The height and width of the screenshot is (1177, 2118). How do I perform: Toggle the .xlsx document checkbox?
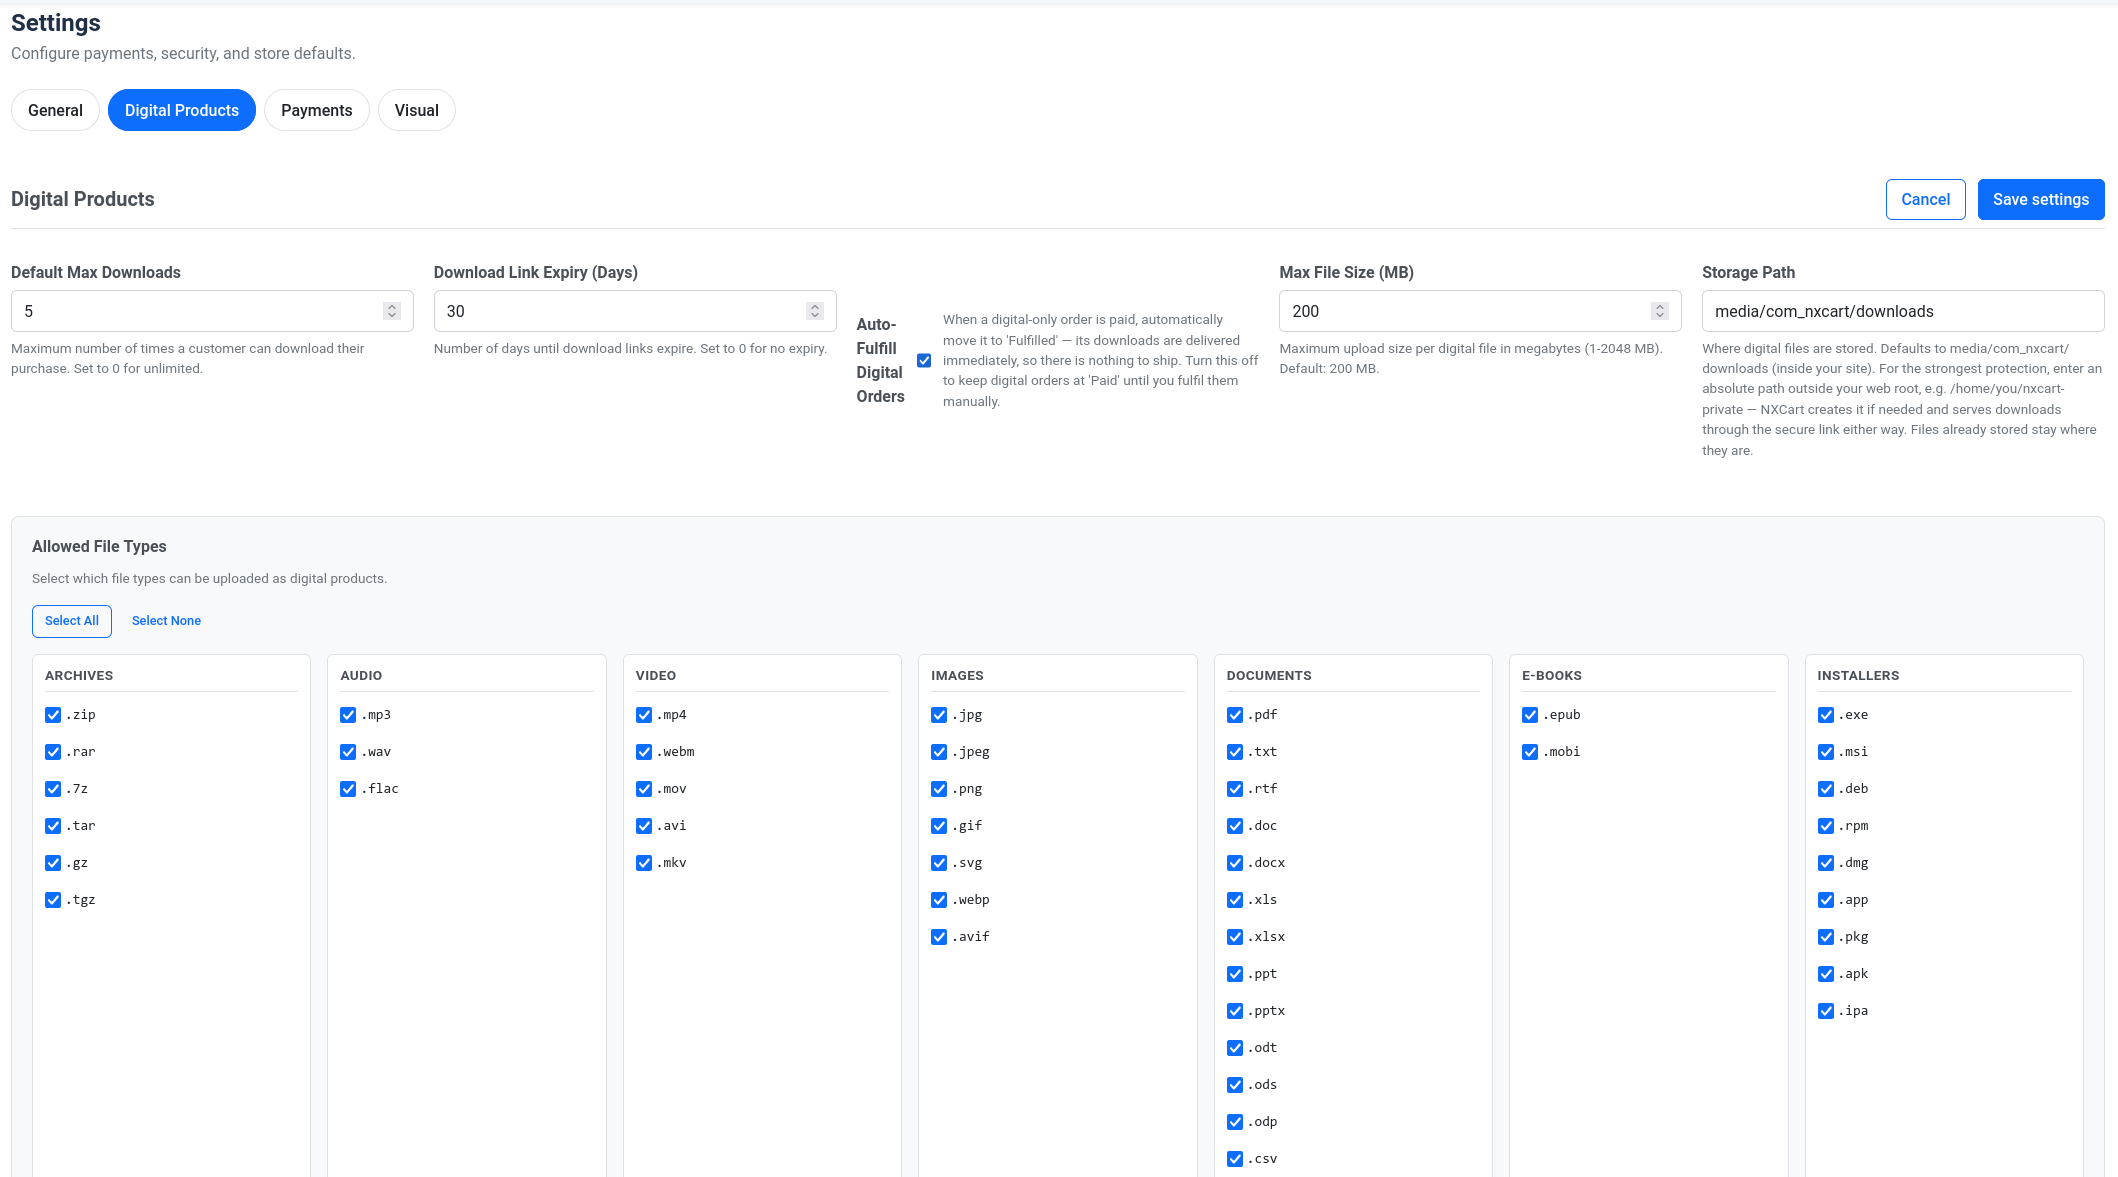(1235, 937)
